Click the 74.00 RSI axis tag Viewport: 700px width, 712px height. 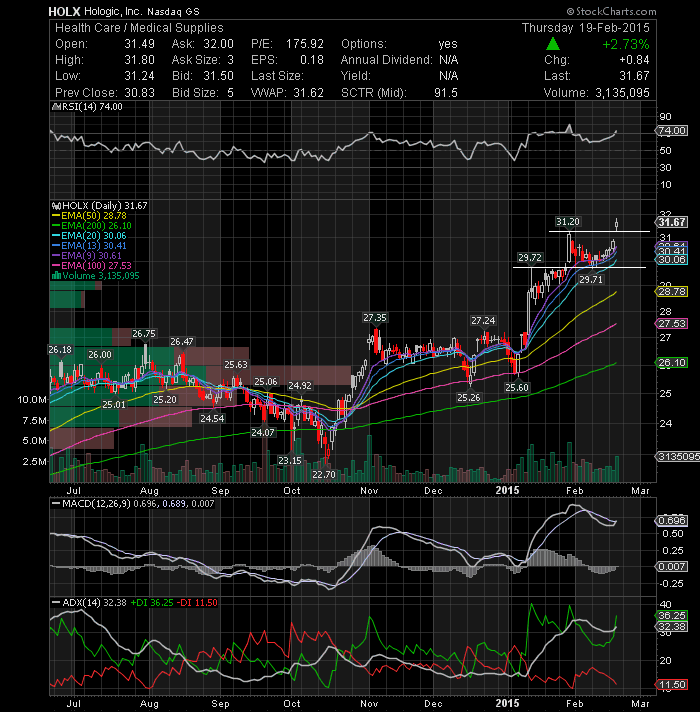(672, 131)
